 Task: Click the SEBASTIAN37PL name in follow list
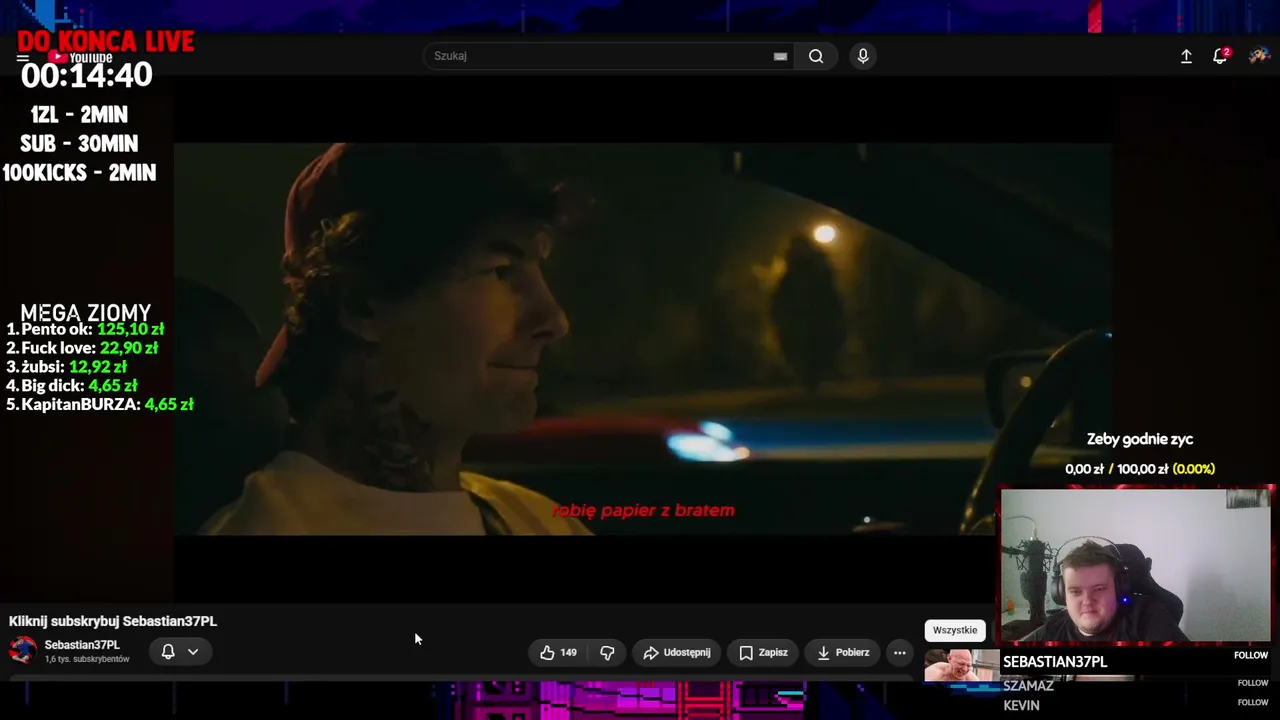pyautogui.click(x=1055, y=662)
